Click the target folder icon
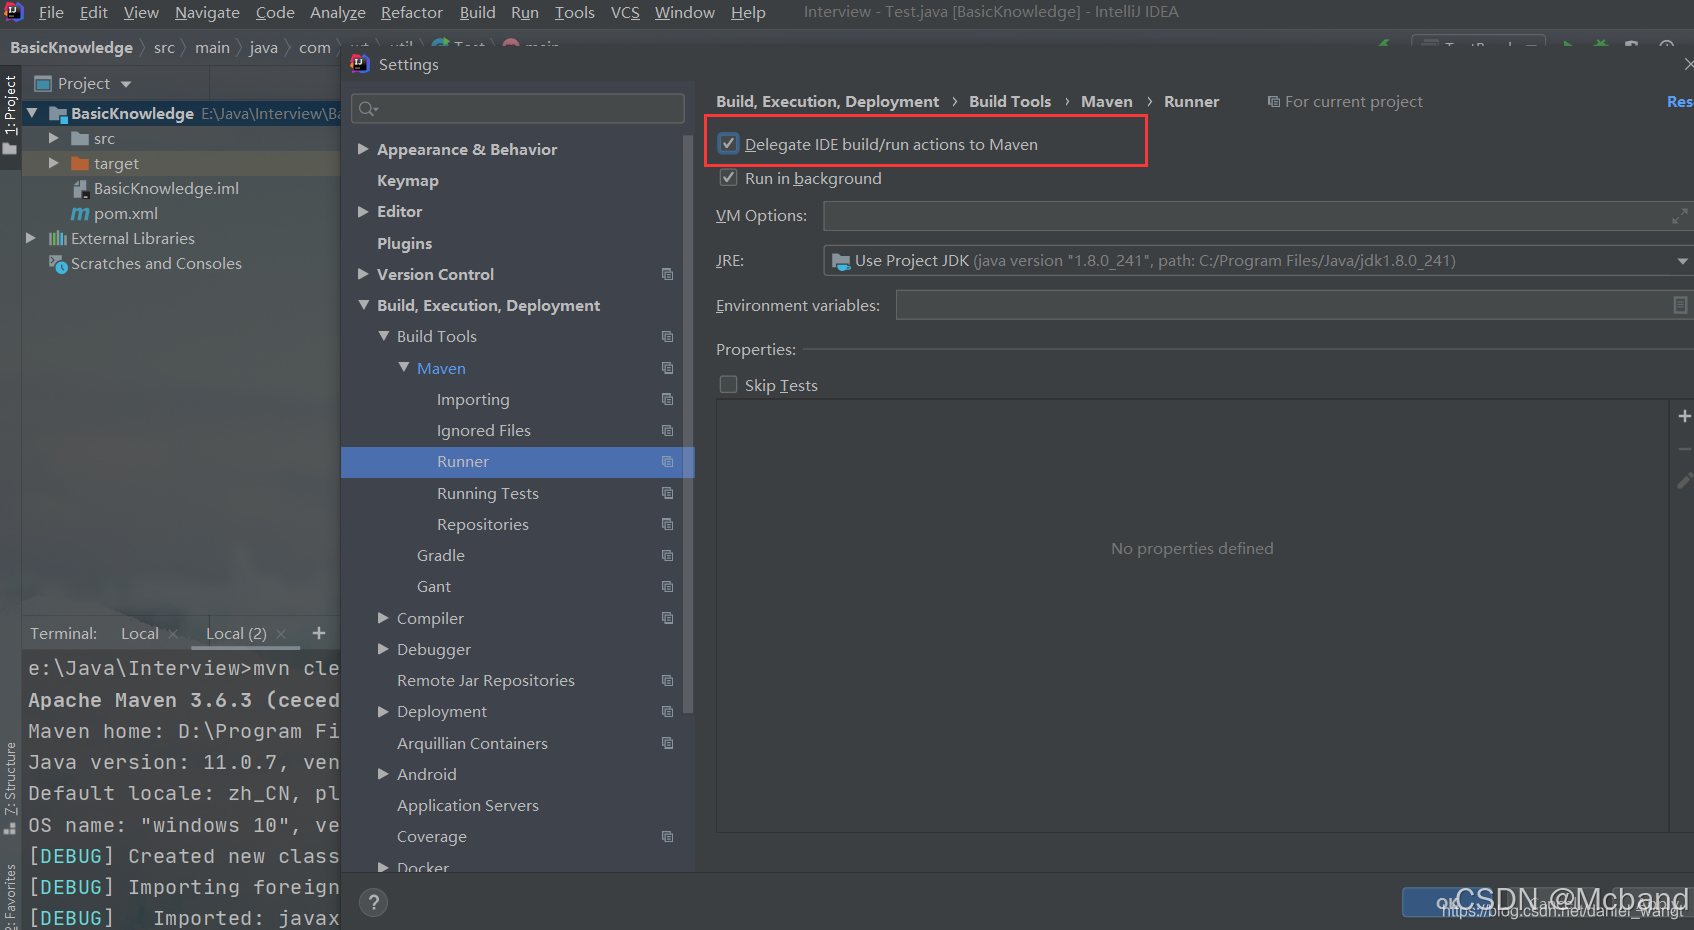This screenshot has height=930, width=1694. (80, 163)
